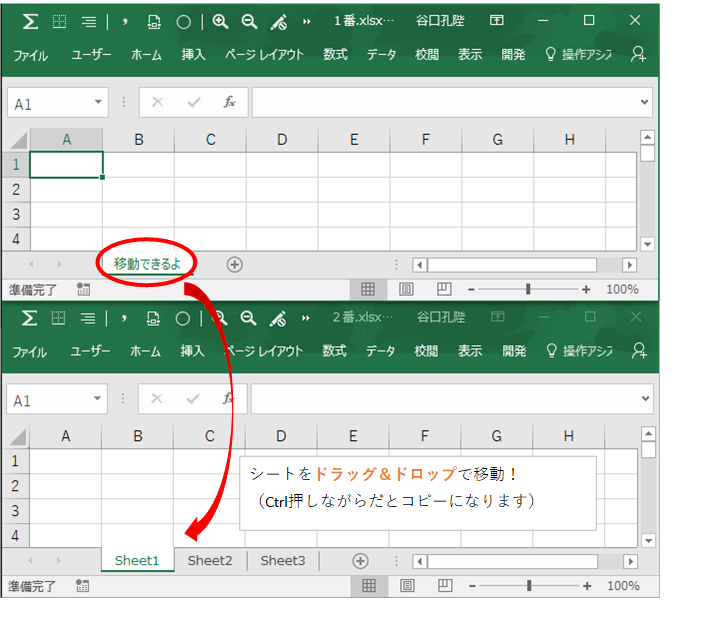Click AutoSum icon in 2番.xlsx window
Image resolution: width=721 pixels, height=626 pixels.
point(29,318)
